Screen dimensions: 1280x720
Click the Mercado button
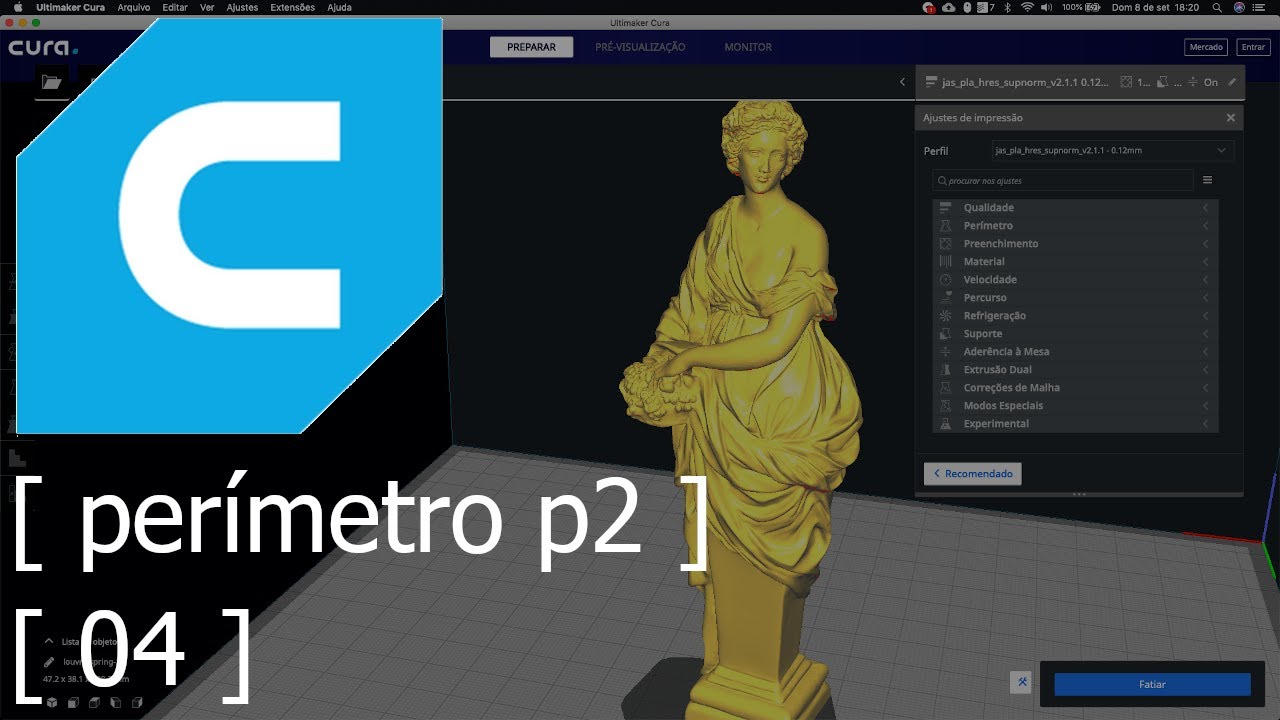coord(1205,47)
